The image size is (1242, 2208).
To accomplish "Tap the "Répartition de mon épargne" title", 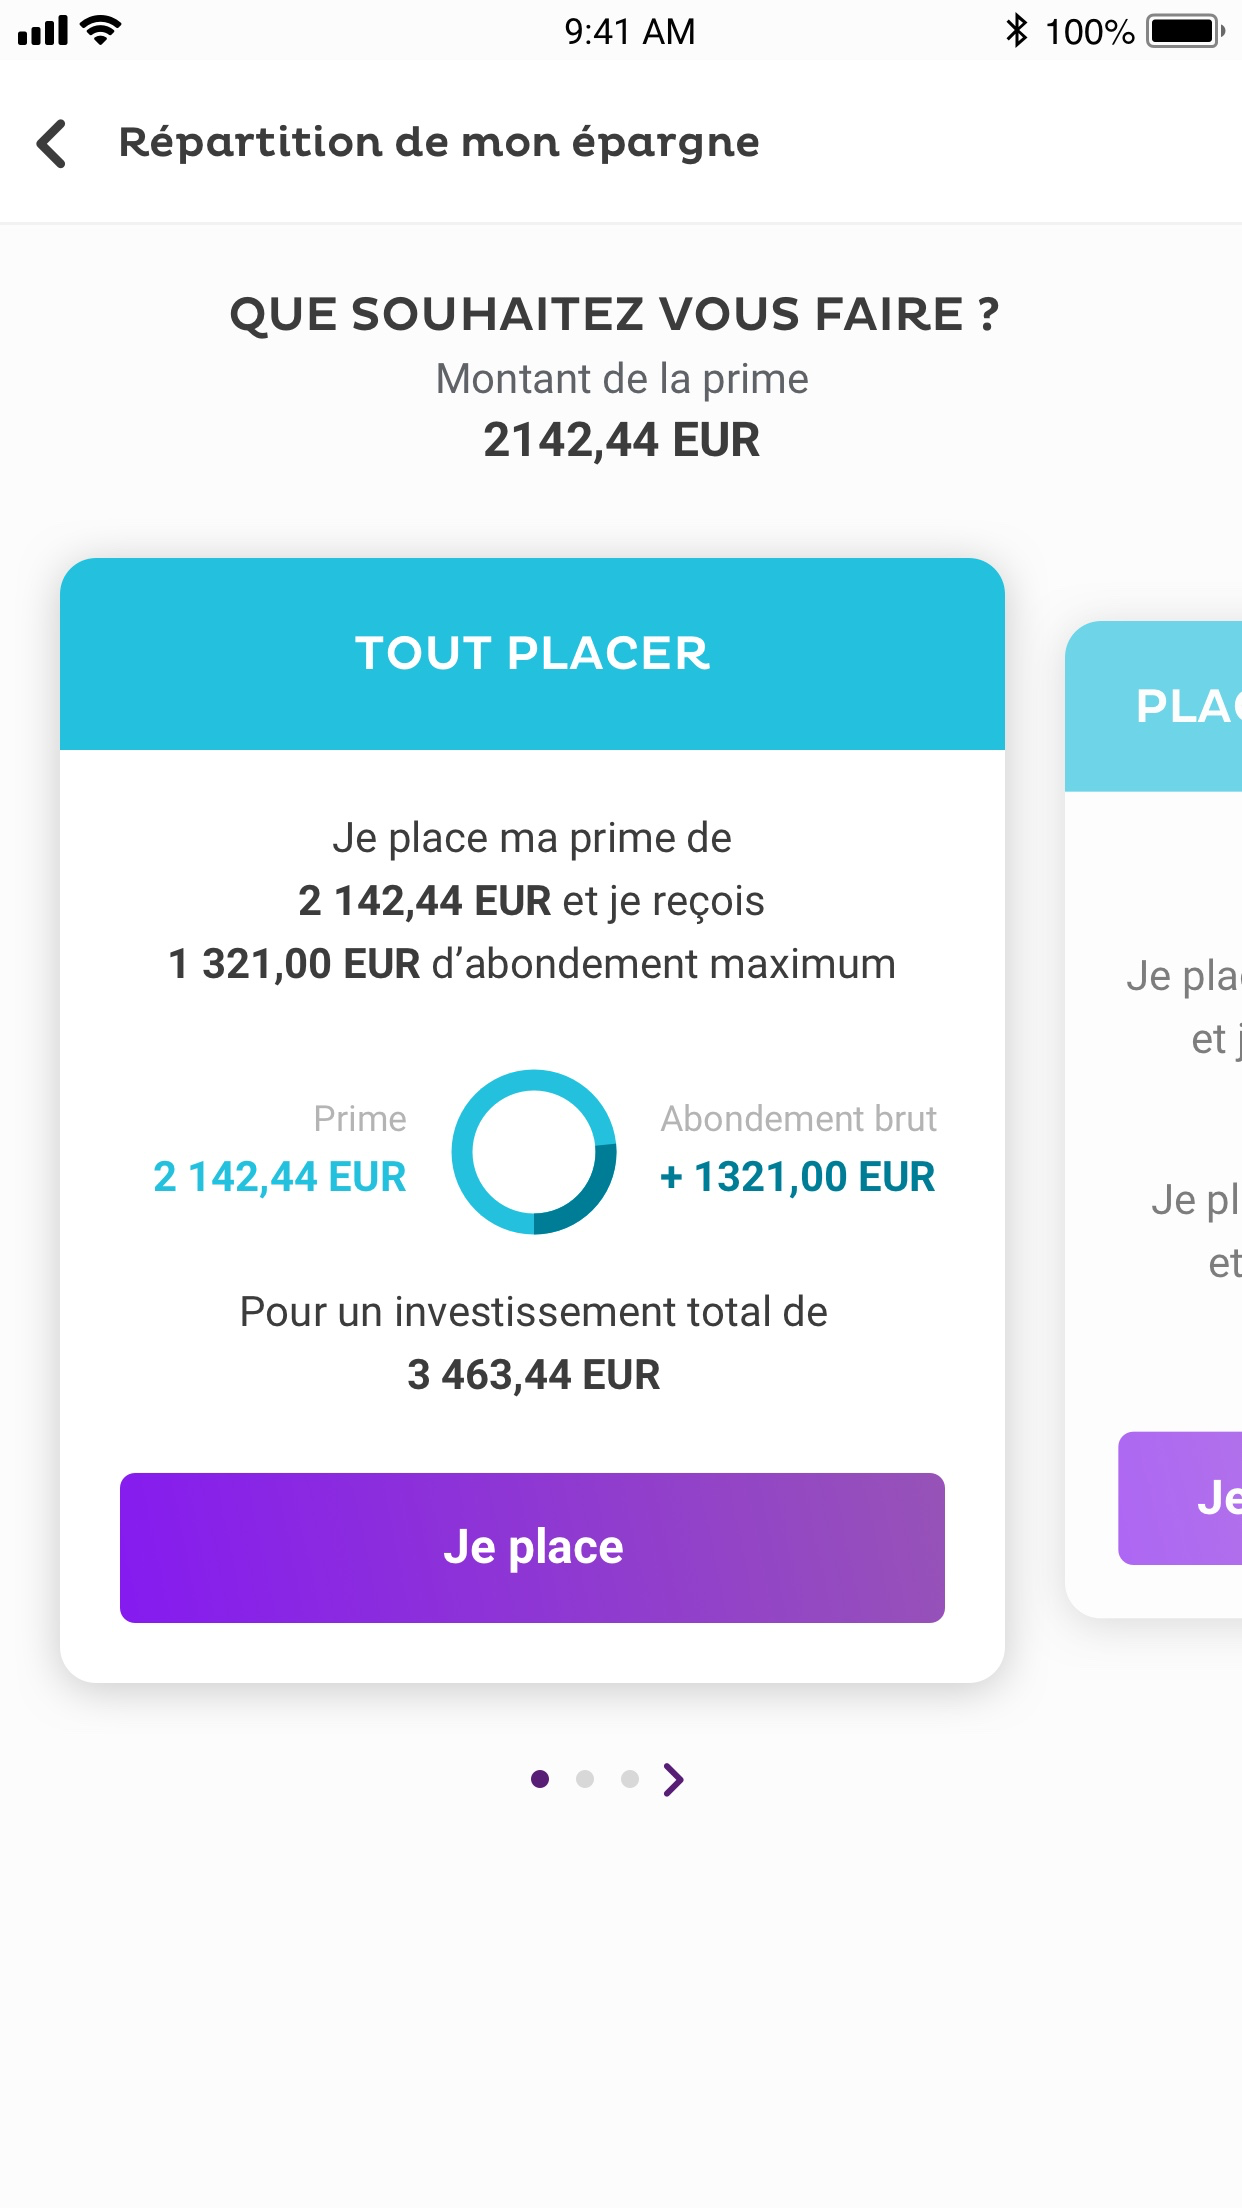I will (439, 142).
